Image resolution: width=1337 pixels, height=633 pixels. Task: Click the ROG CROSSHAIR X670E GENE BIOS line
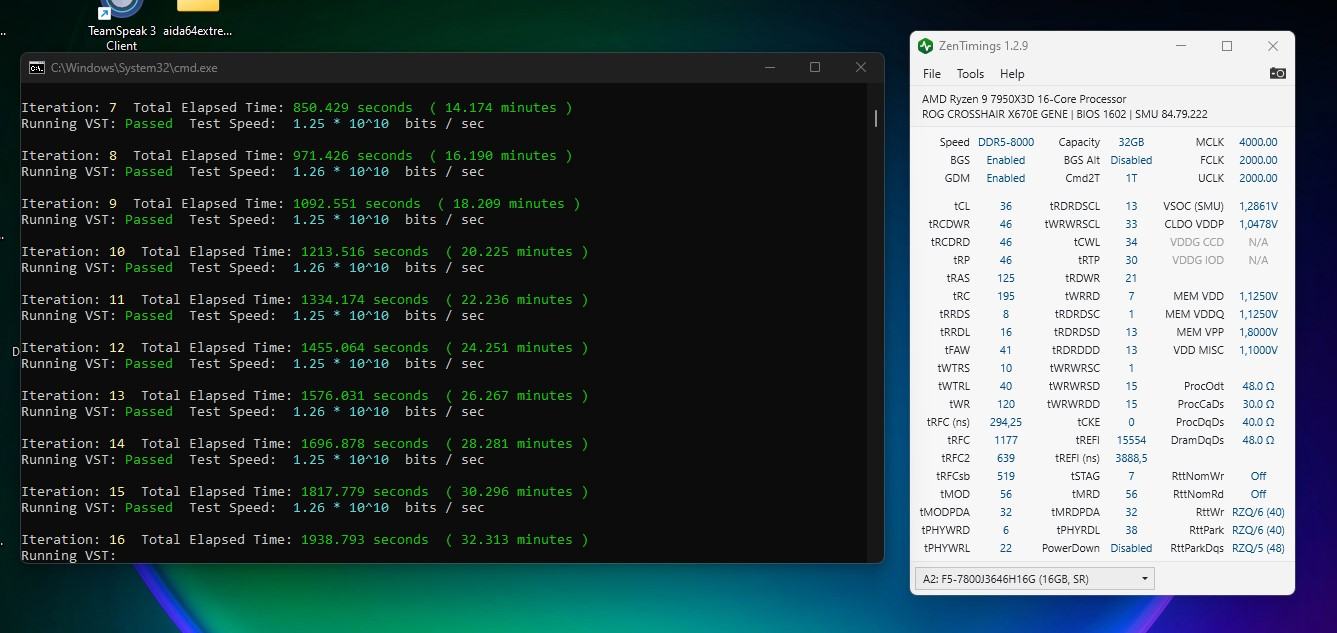pos(1064,114)
